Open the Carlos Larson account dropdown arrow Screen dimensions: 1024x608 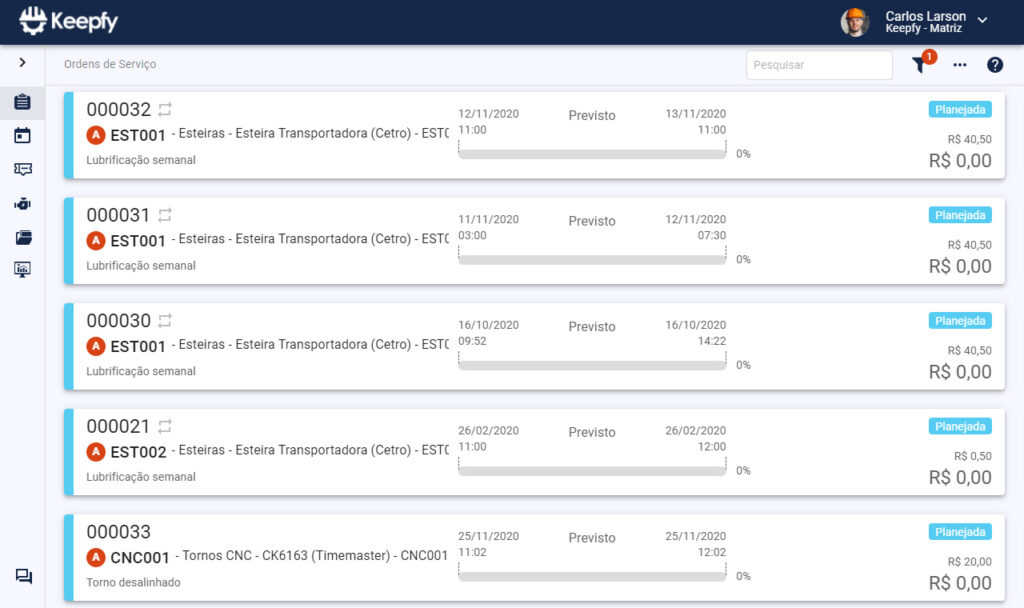coord(982,20)
